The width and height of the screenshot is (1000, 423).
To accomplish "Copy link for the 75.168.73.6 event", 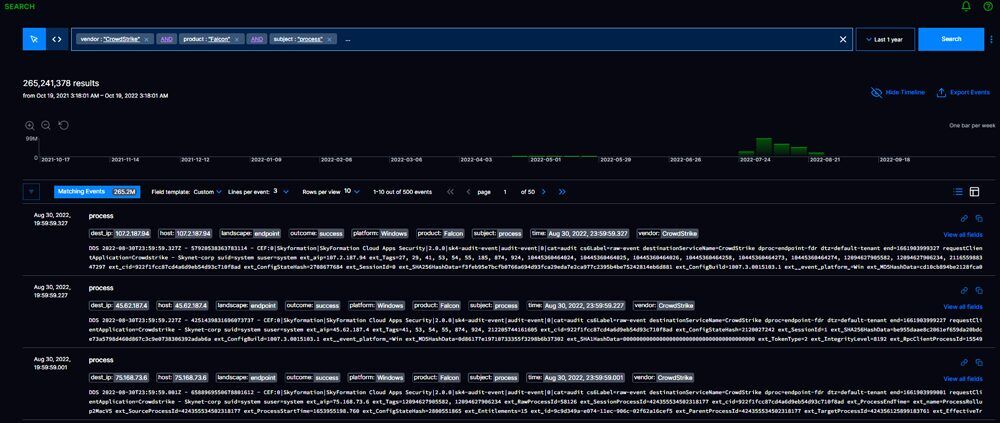I will tap(964, 362).
